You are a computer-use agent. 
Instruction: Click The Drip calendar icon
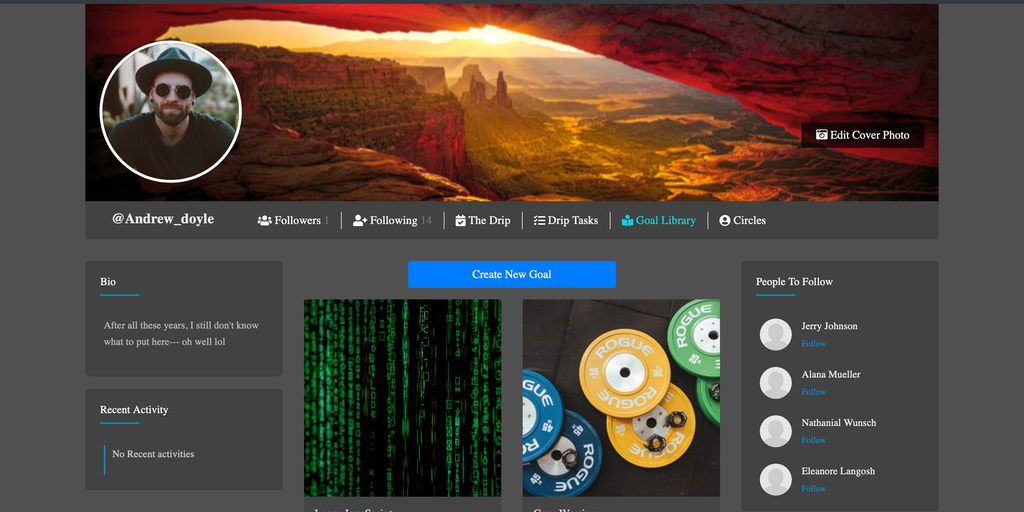click(x=460, y=220)
